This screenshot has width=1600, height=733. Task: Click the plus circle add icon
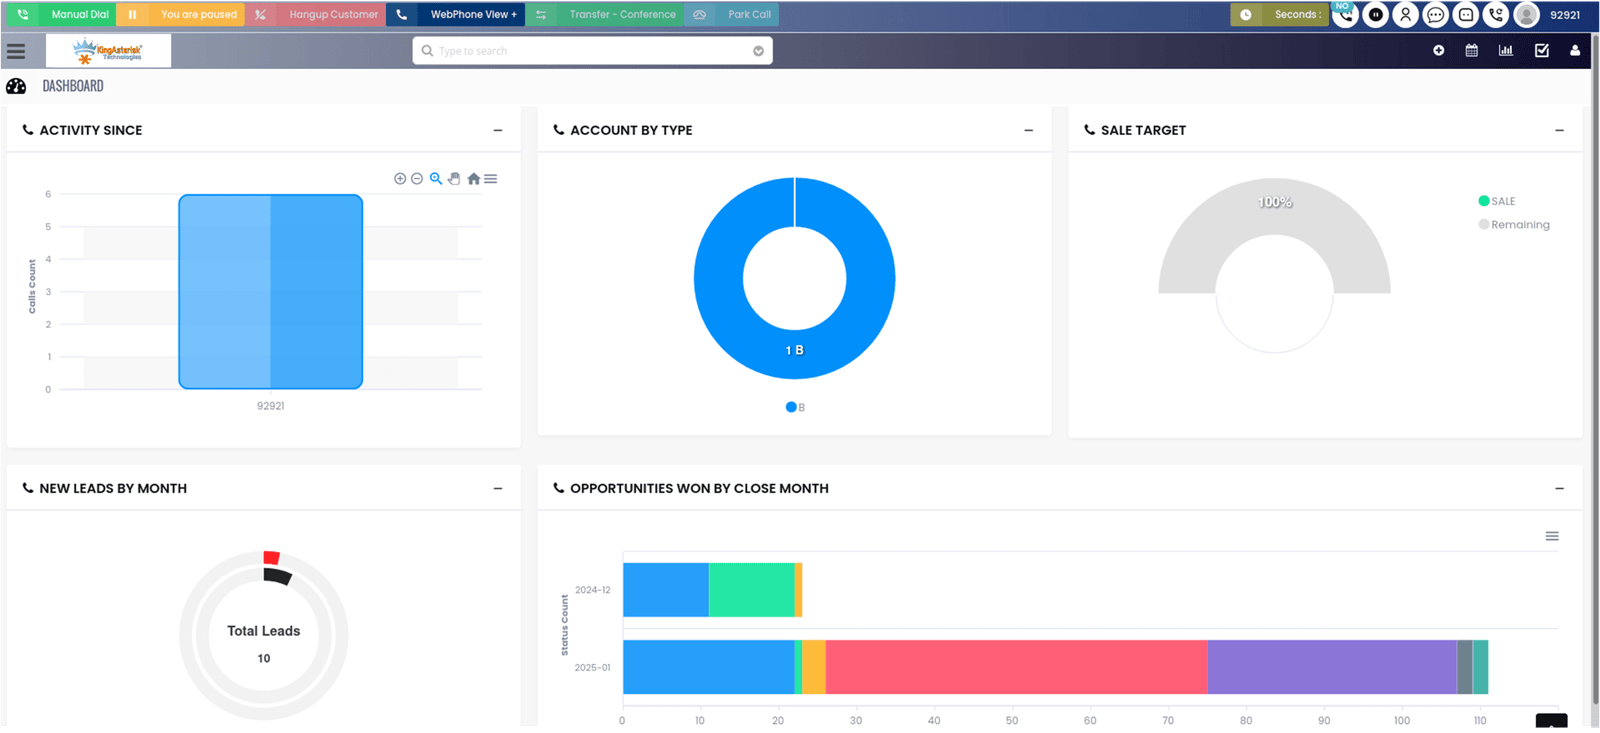[x=1438, y=50]
